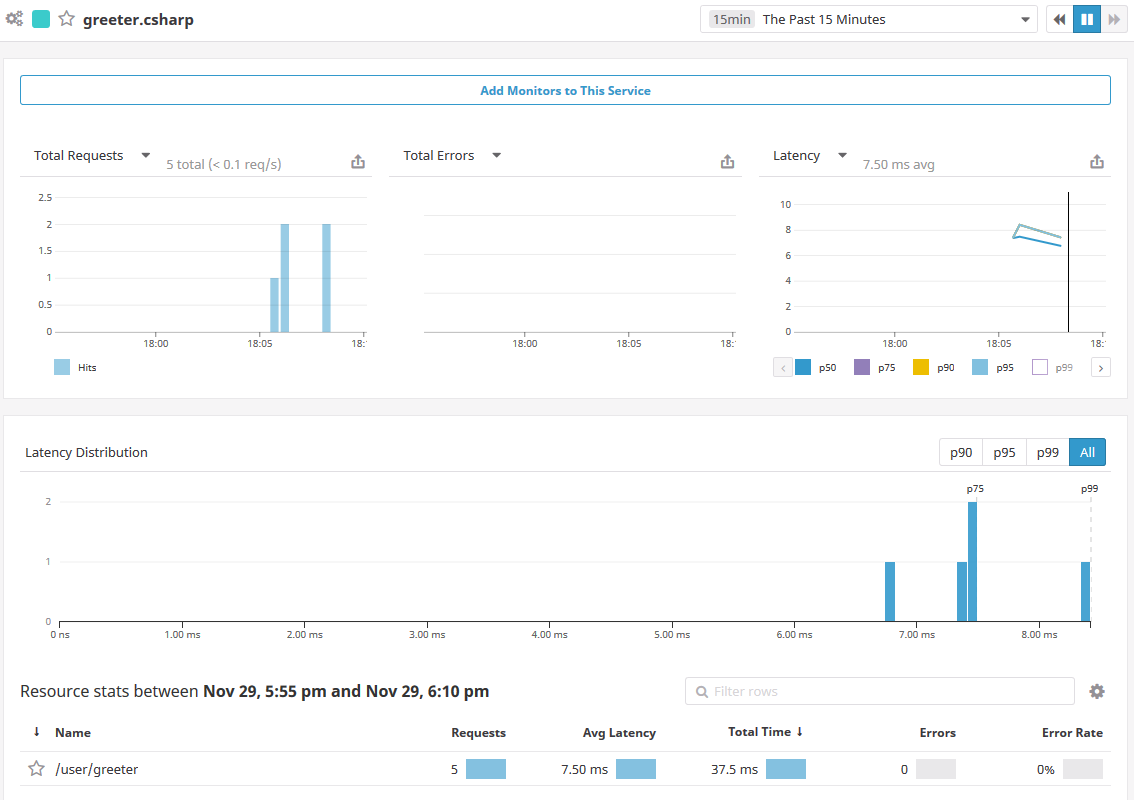Select the p90 distribution tab

(x=960, y=452)
